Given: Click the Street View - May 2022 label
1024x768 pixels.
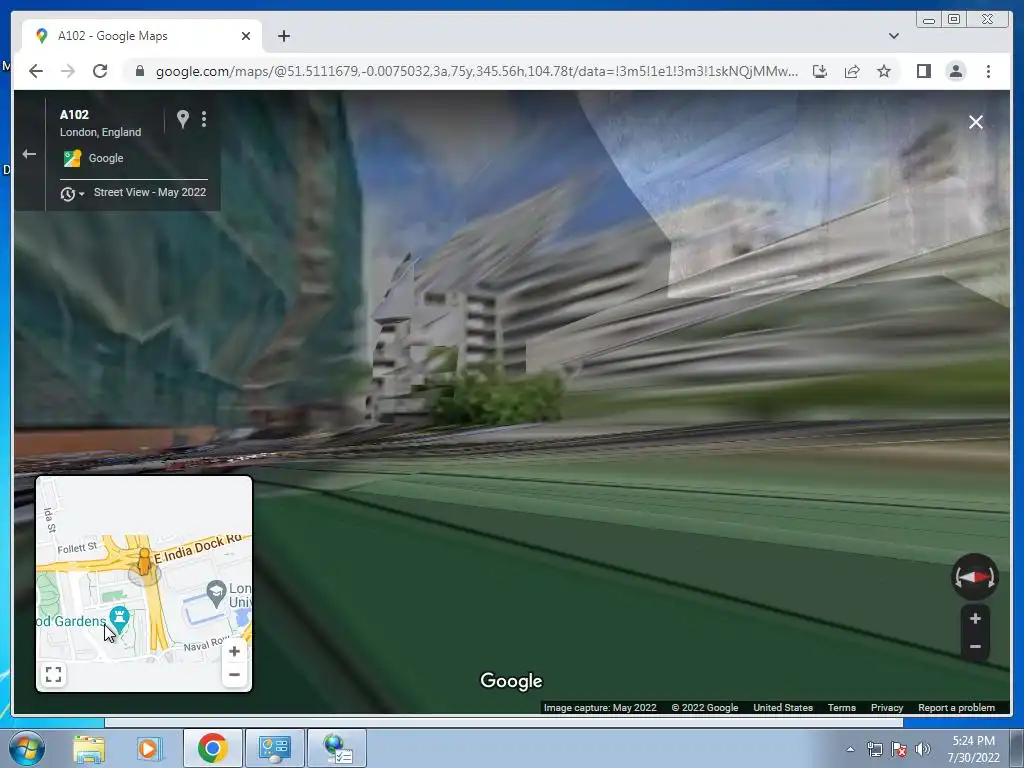Looking at the screenshot, I should pyautogui.click(x=150, y=192).
